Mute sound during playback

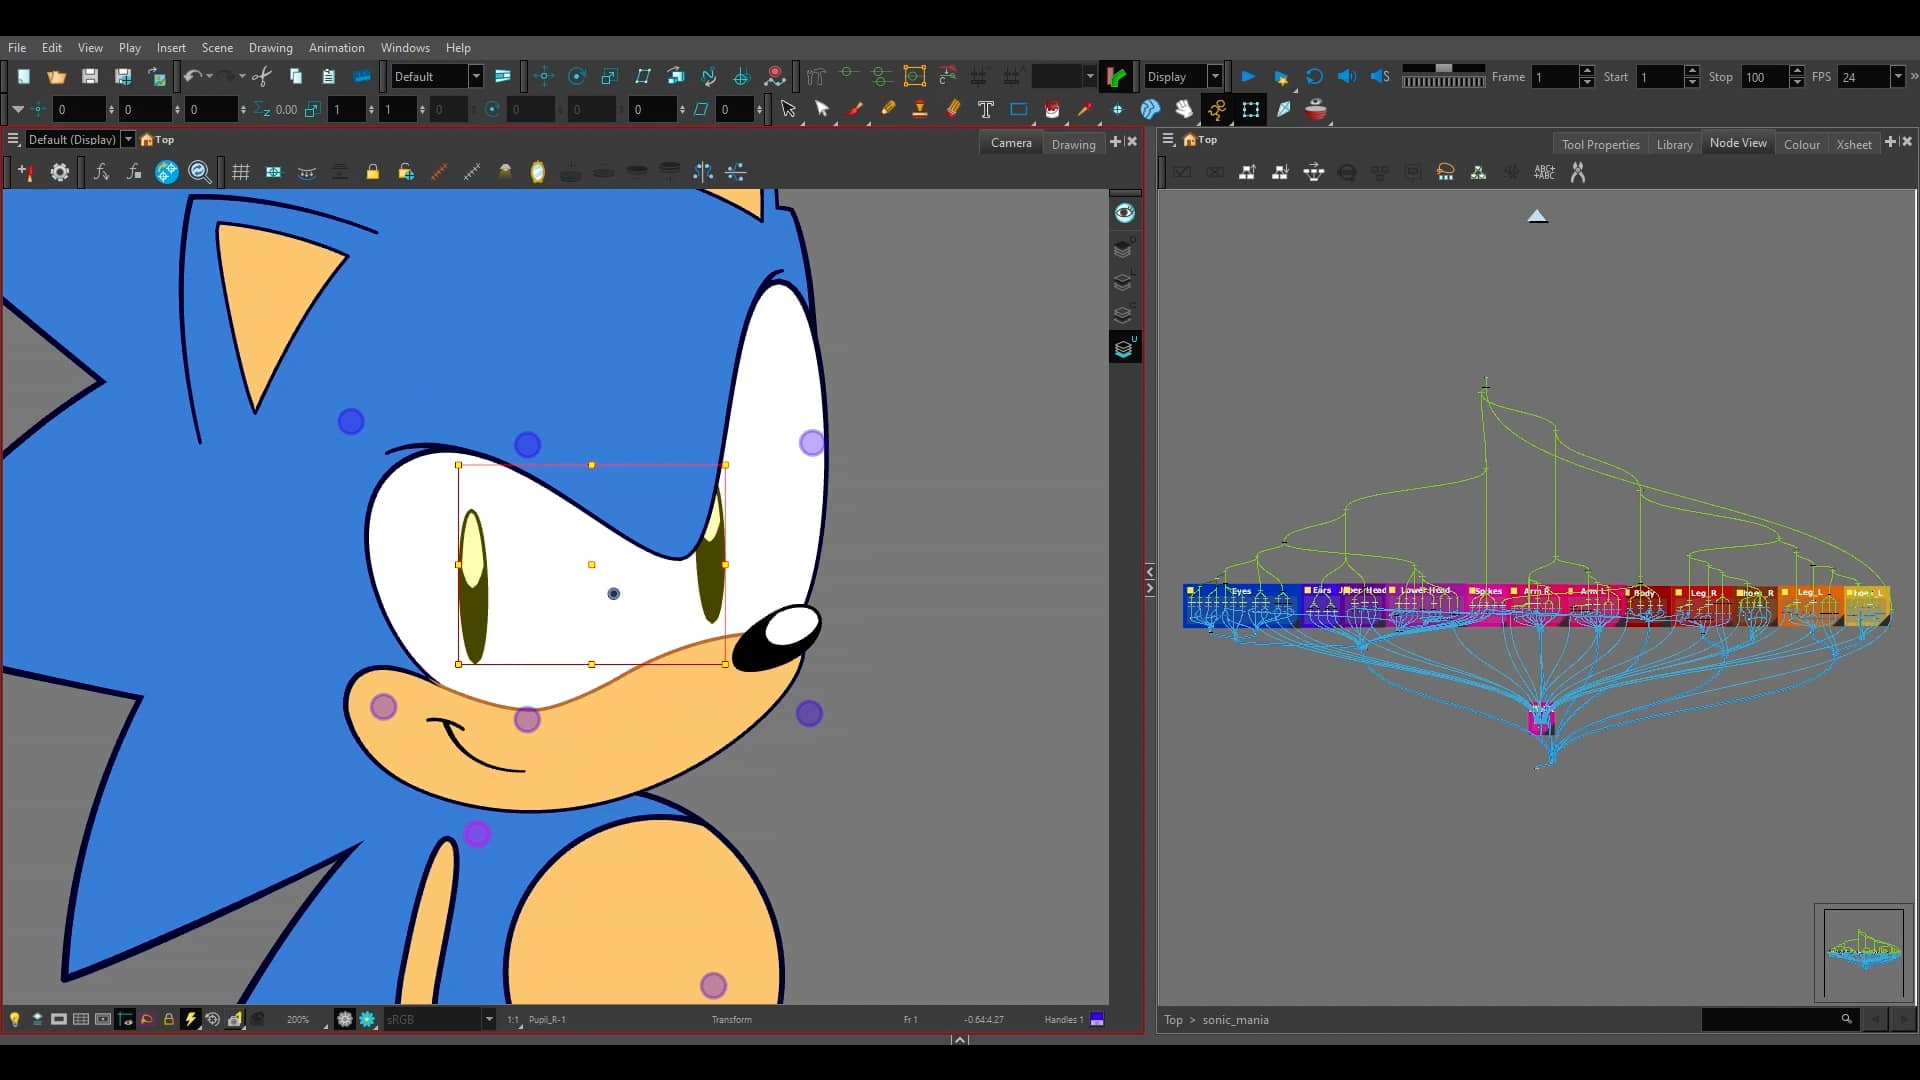[x=1347, y=76]
